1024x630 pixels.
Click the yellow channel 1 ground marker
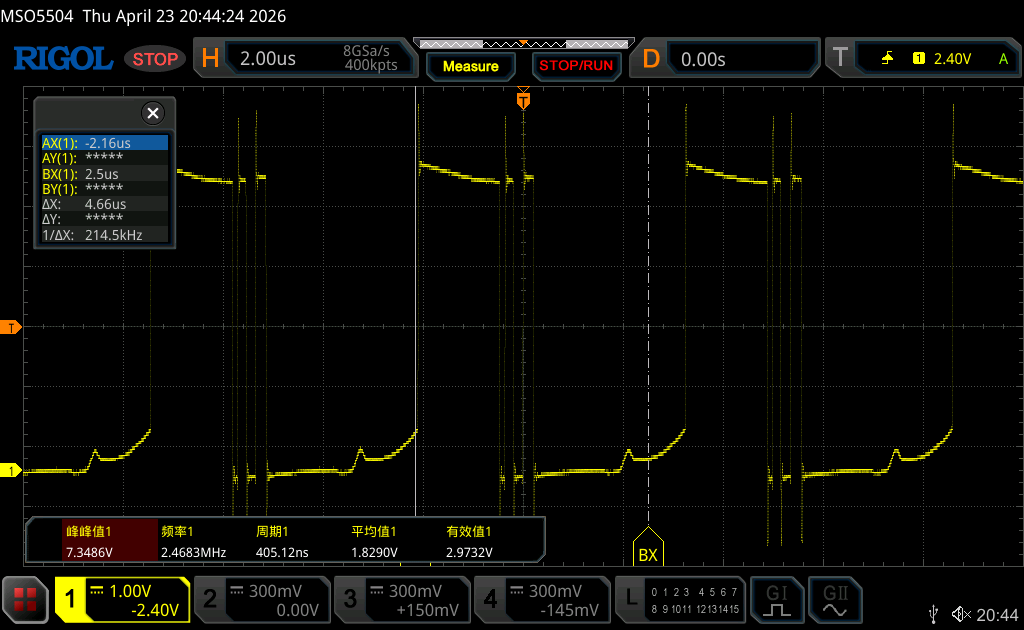click(11, 470)
